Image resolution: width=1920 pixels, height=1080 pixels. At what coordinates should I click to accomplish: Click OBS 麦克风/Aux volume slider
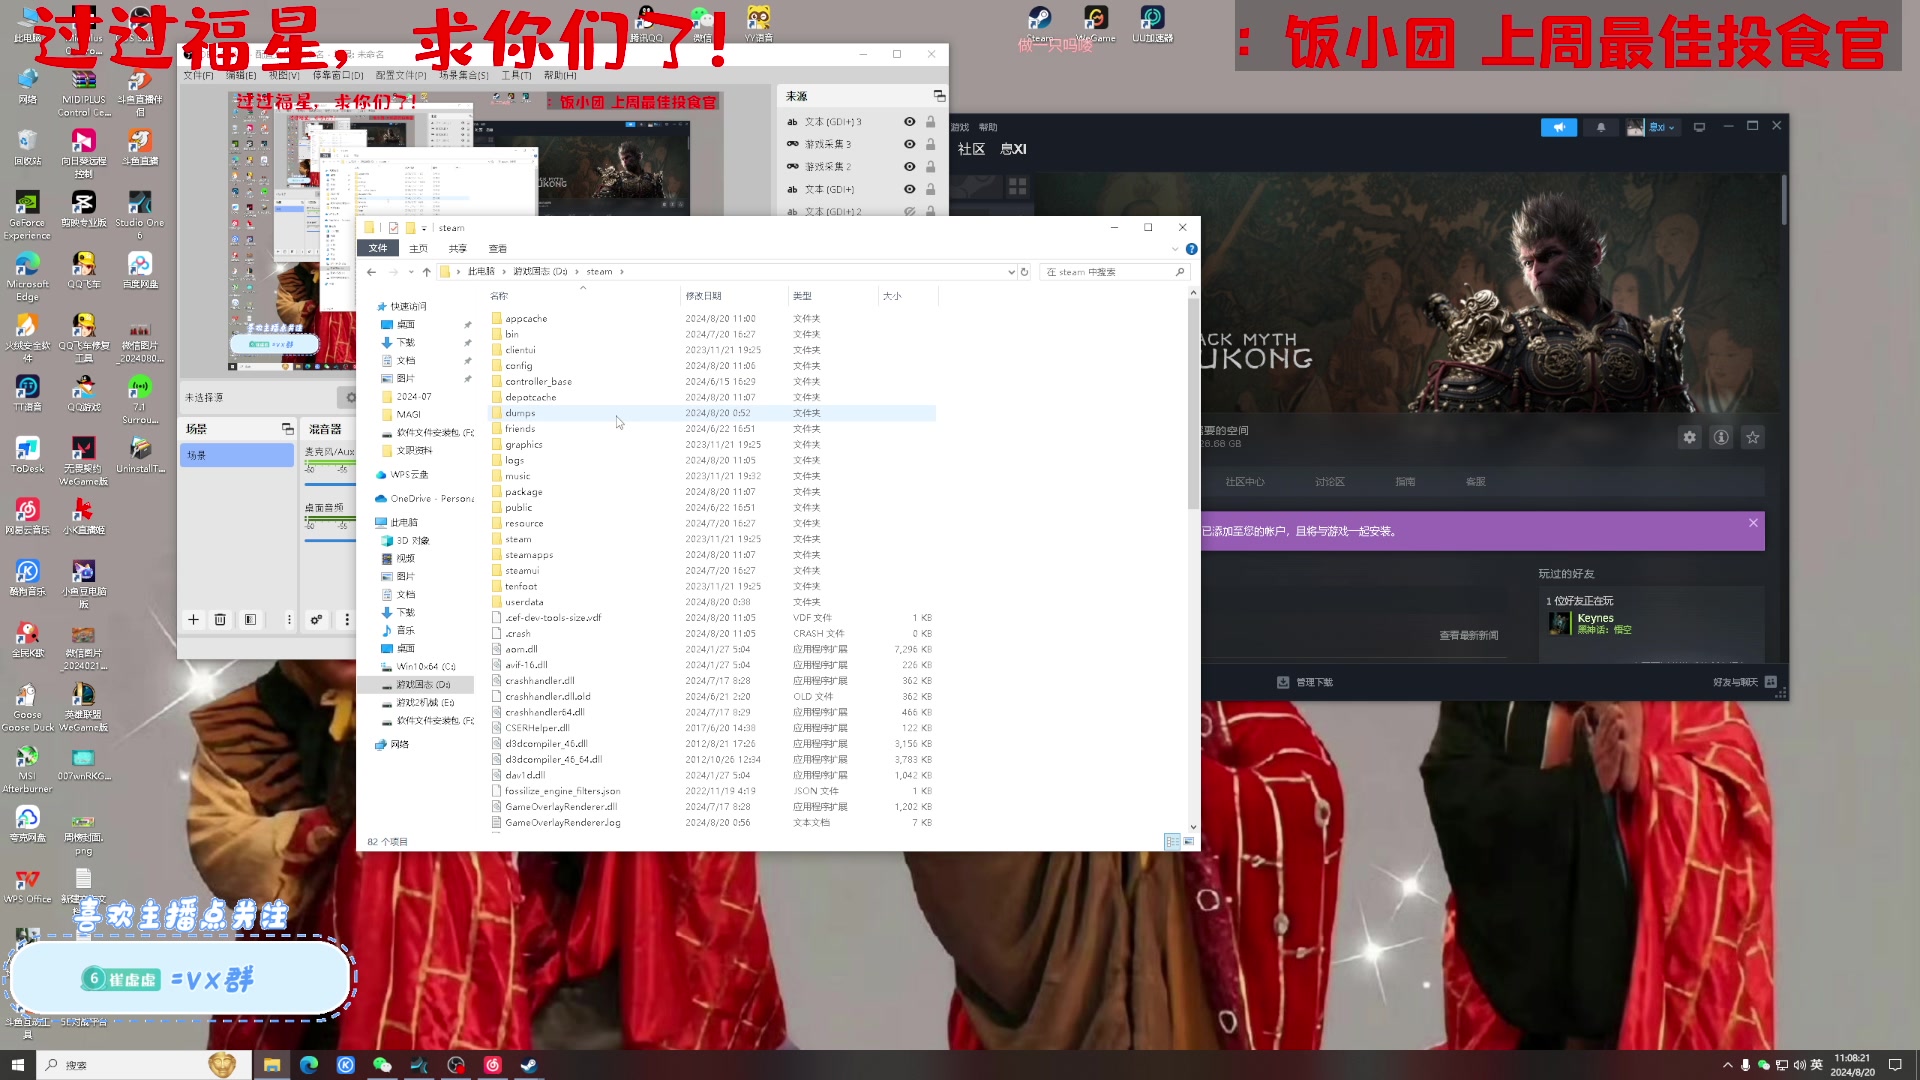tap(328, 485)
